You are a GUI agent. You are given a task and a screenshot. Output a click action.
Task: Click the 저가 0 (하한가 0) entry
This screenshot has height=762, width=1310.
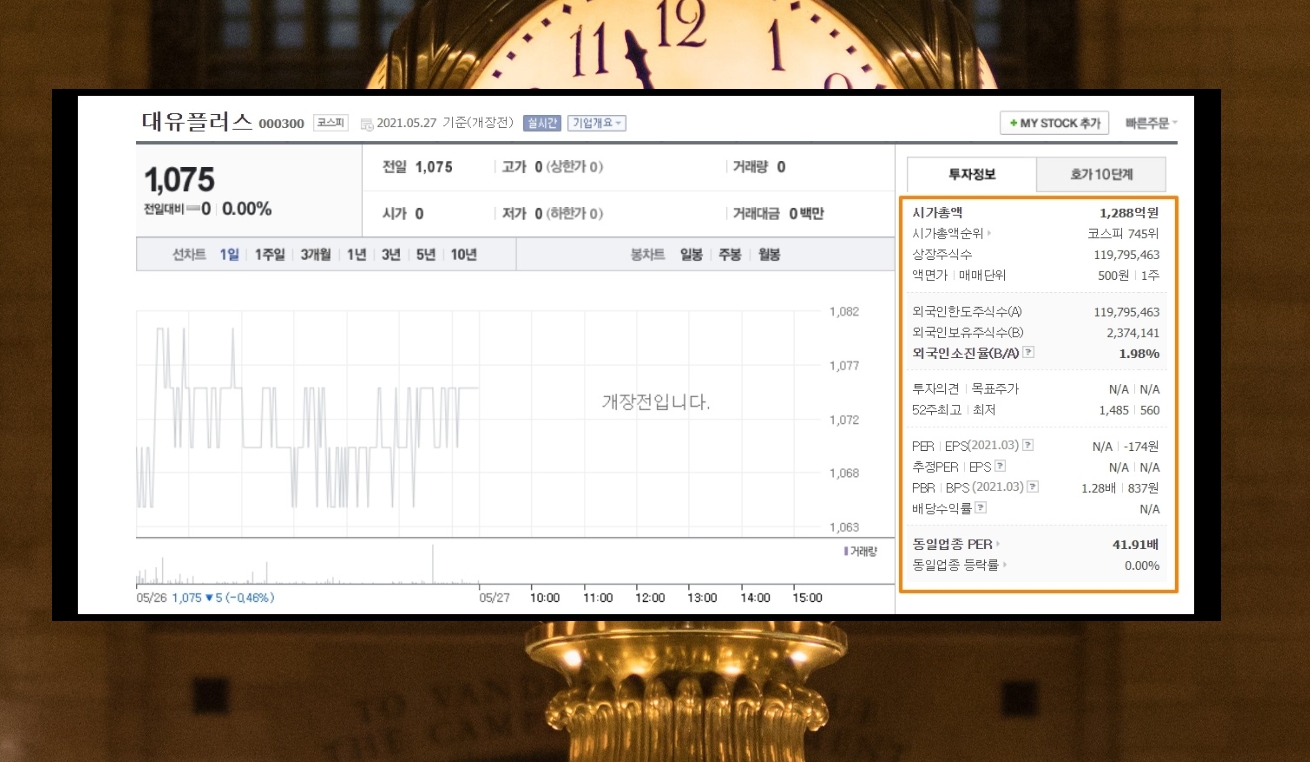point(552,214)
